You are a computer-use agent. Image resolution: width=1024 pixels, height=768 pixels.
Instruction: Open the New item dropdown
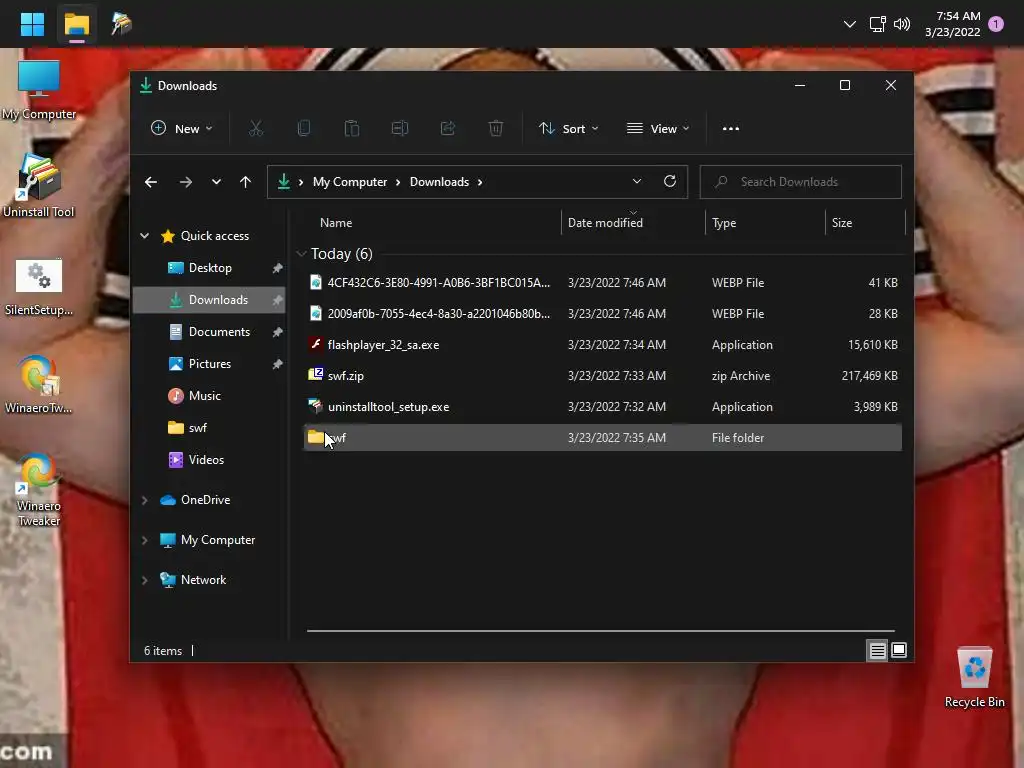click(x=182, y=129)
